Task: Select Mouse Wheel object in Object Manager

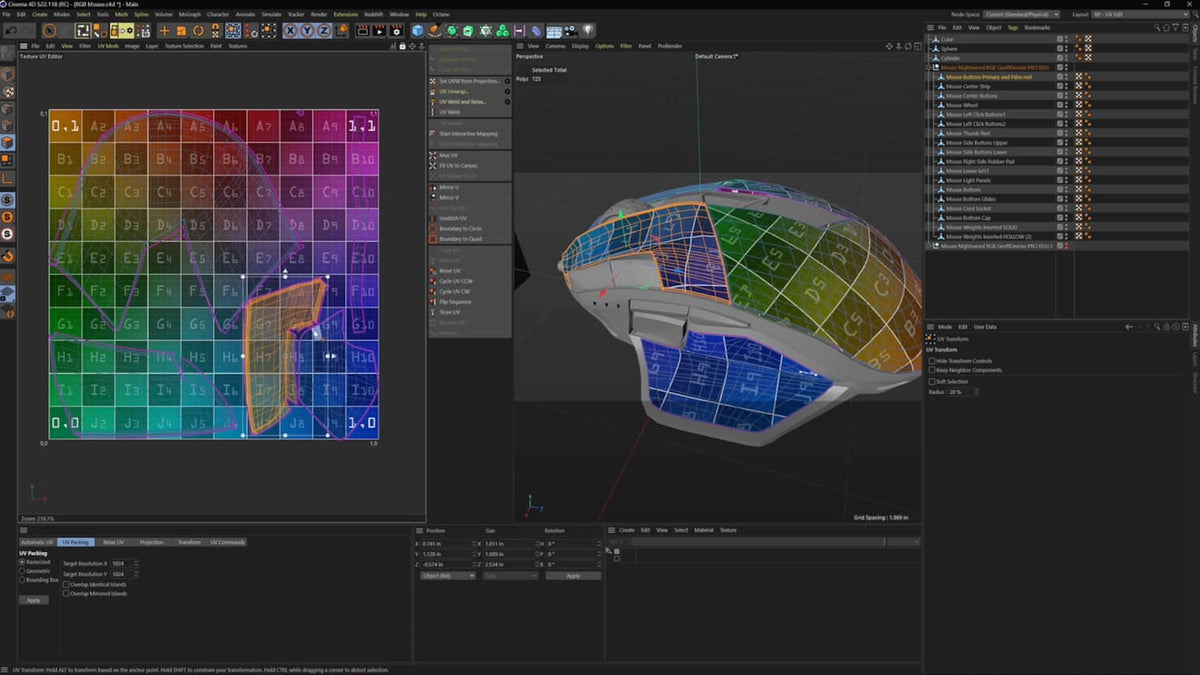Action: coord(962,105)
